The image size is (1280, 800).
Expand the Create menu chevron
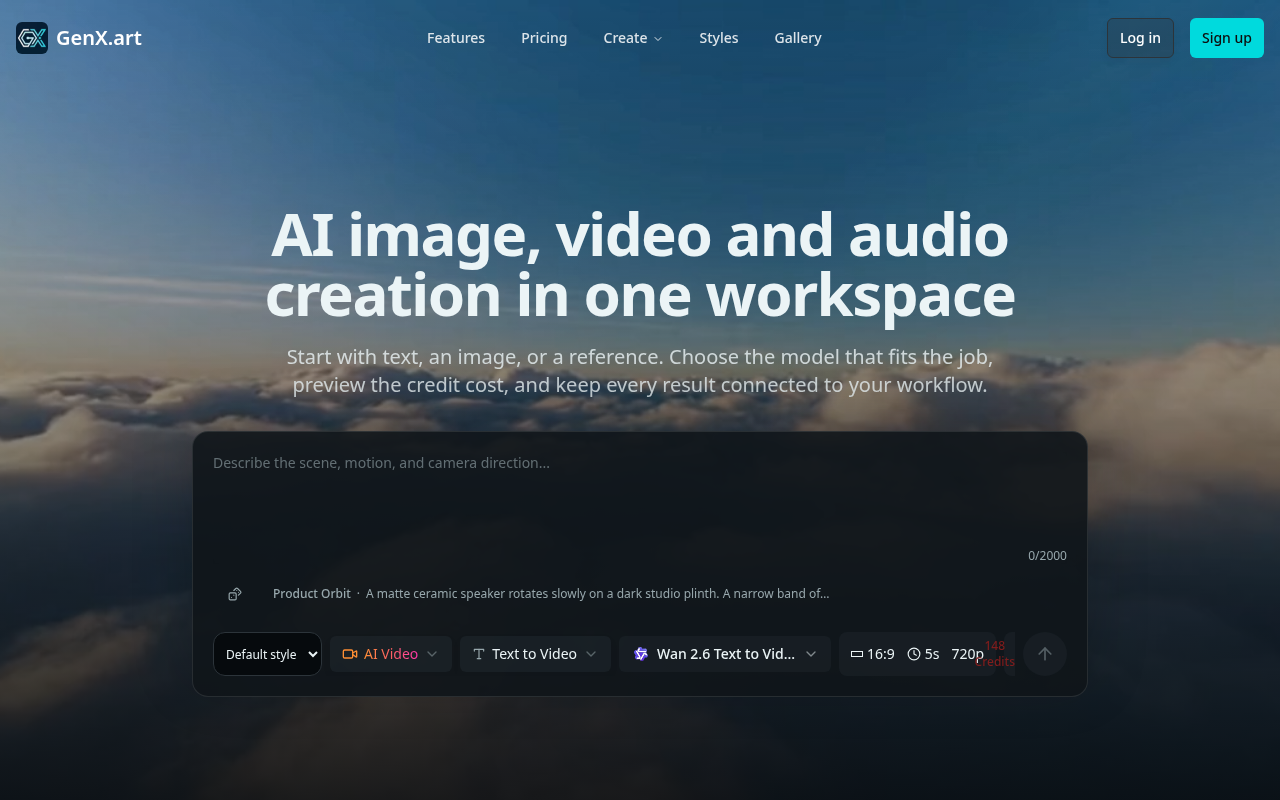coord(658,39)
